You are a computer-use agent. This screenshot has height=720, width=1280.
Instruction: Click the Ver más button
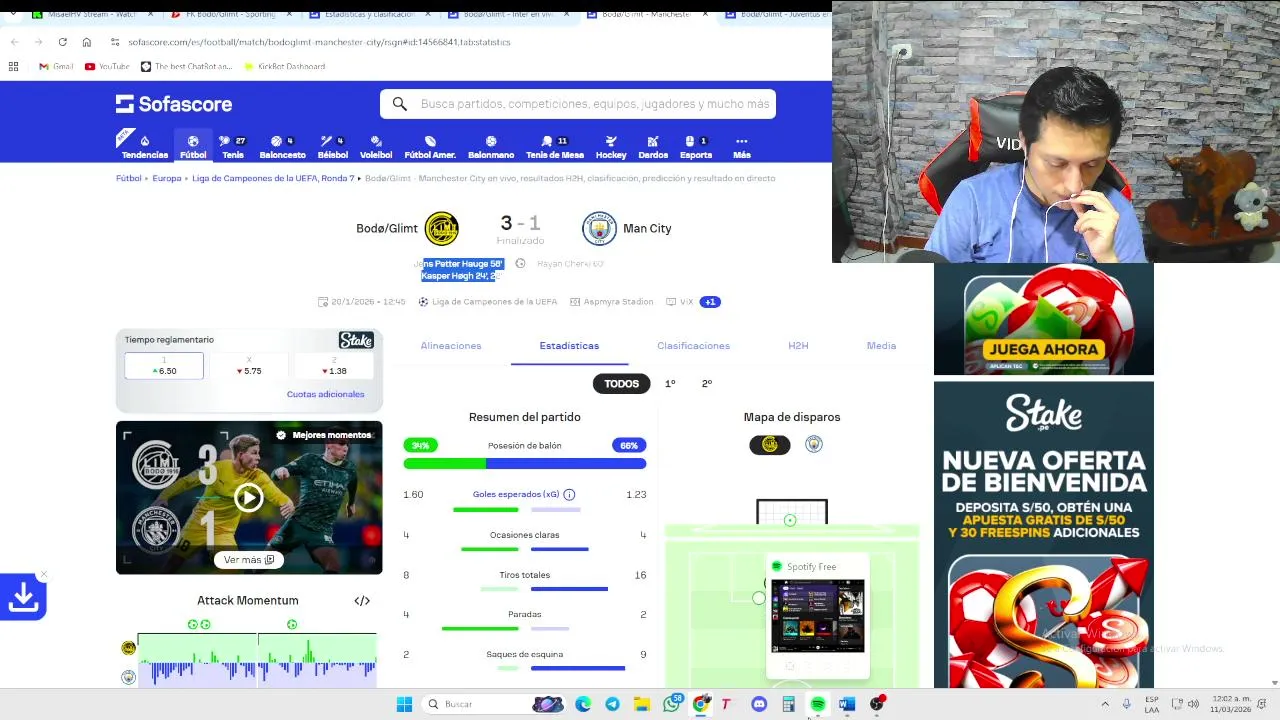249,560
